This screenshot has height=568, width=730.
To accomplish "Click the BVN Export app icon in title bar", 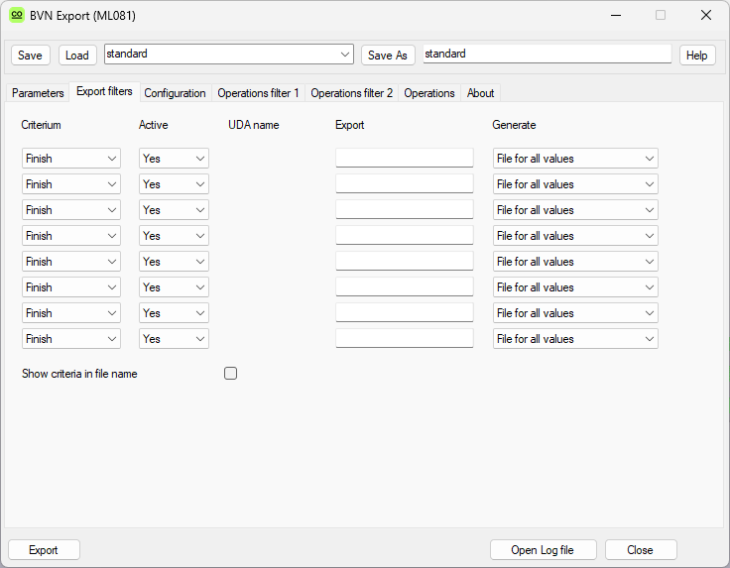I will coord(17,15).
